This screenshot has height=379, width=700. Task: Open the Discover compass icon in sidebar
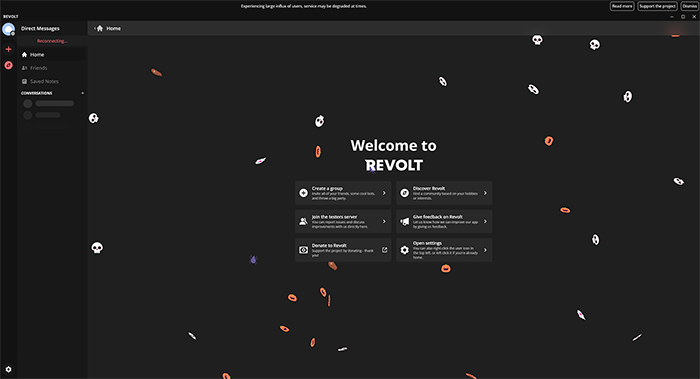[8, 65]
